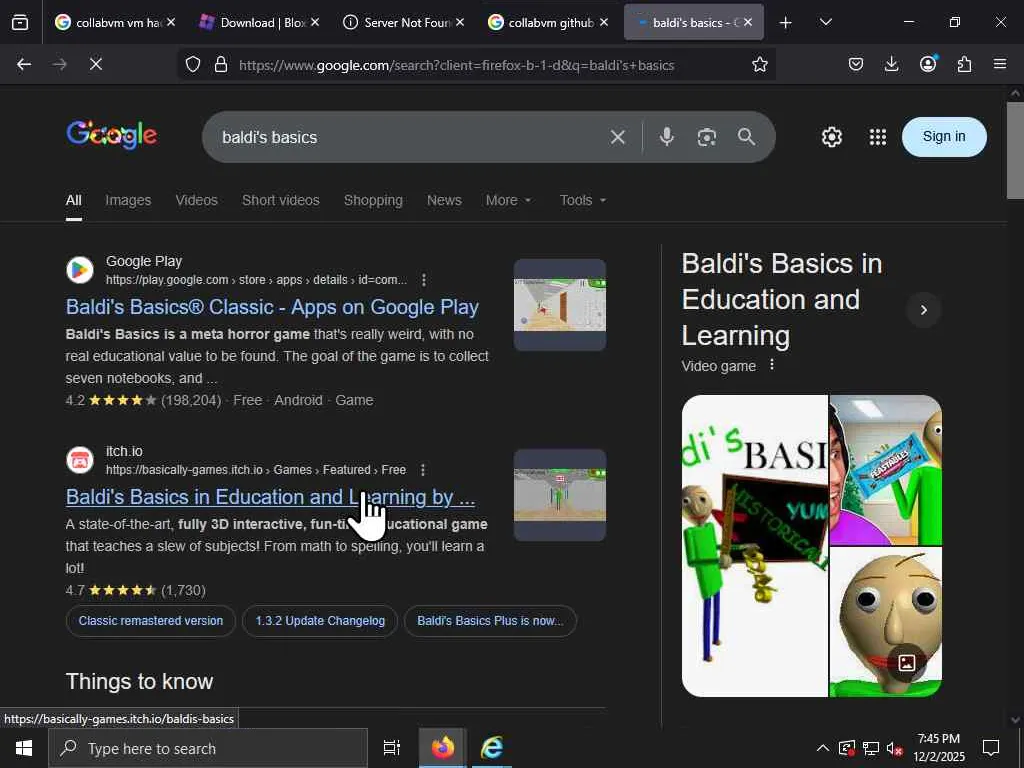Close the baldi's basics tab
The image size is (1024, 768).
tap(748, 22)
